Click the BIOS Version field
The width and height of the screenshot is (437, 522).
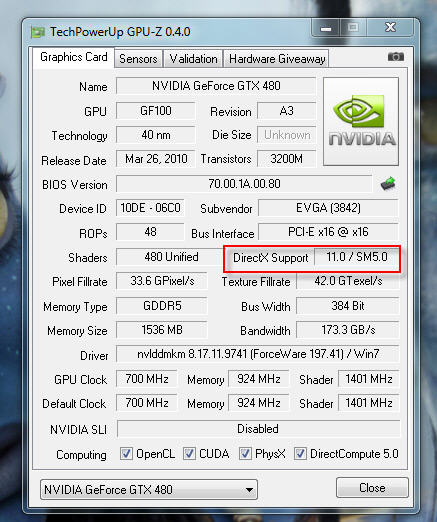coord(244,184)
